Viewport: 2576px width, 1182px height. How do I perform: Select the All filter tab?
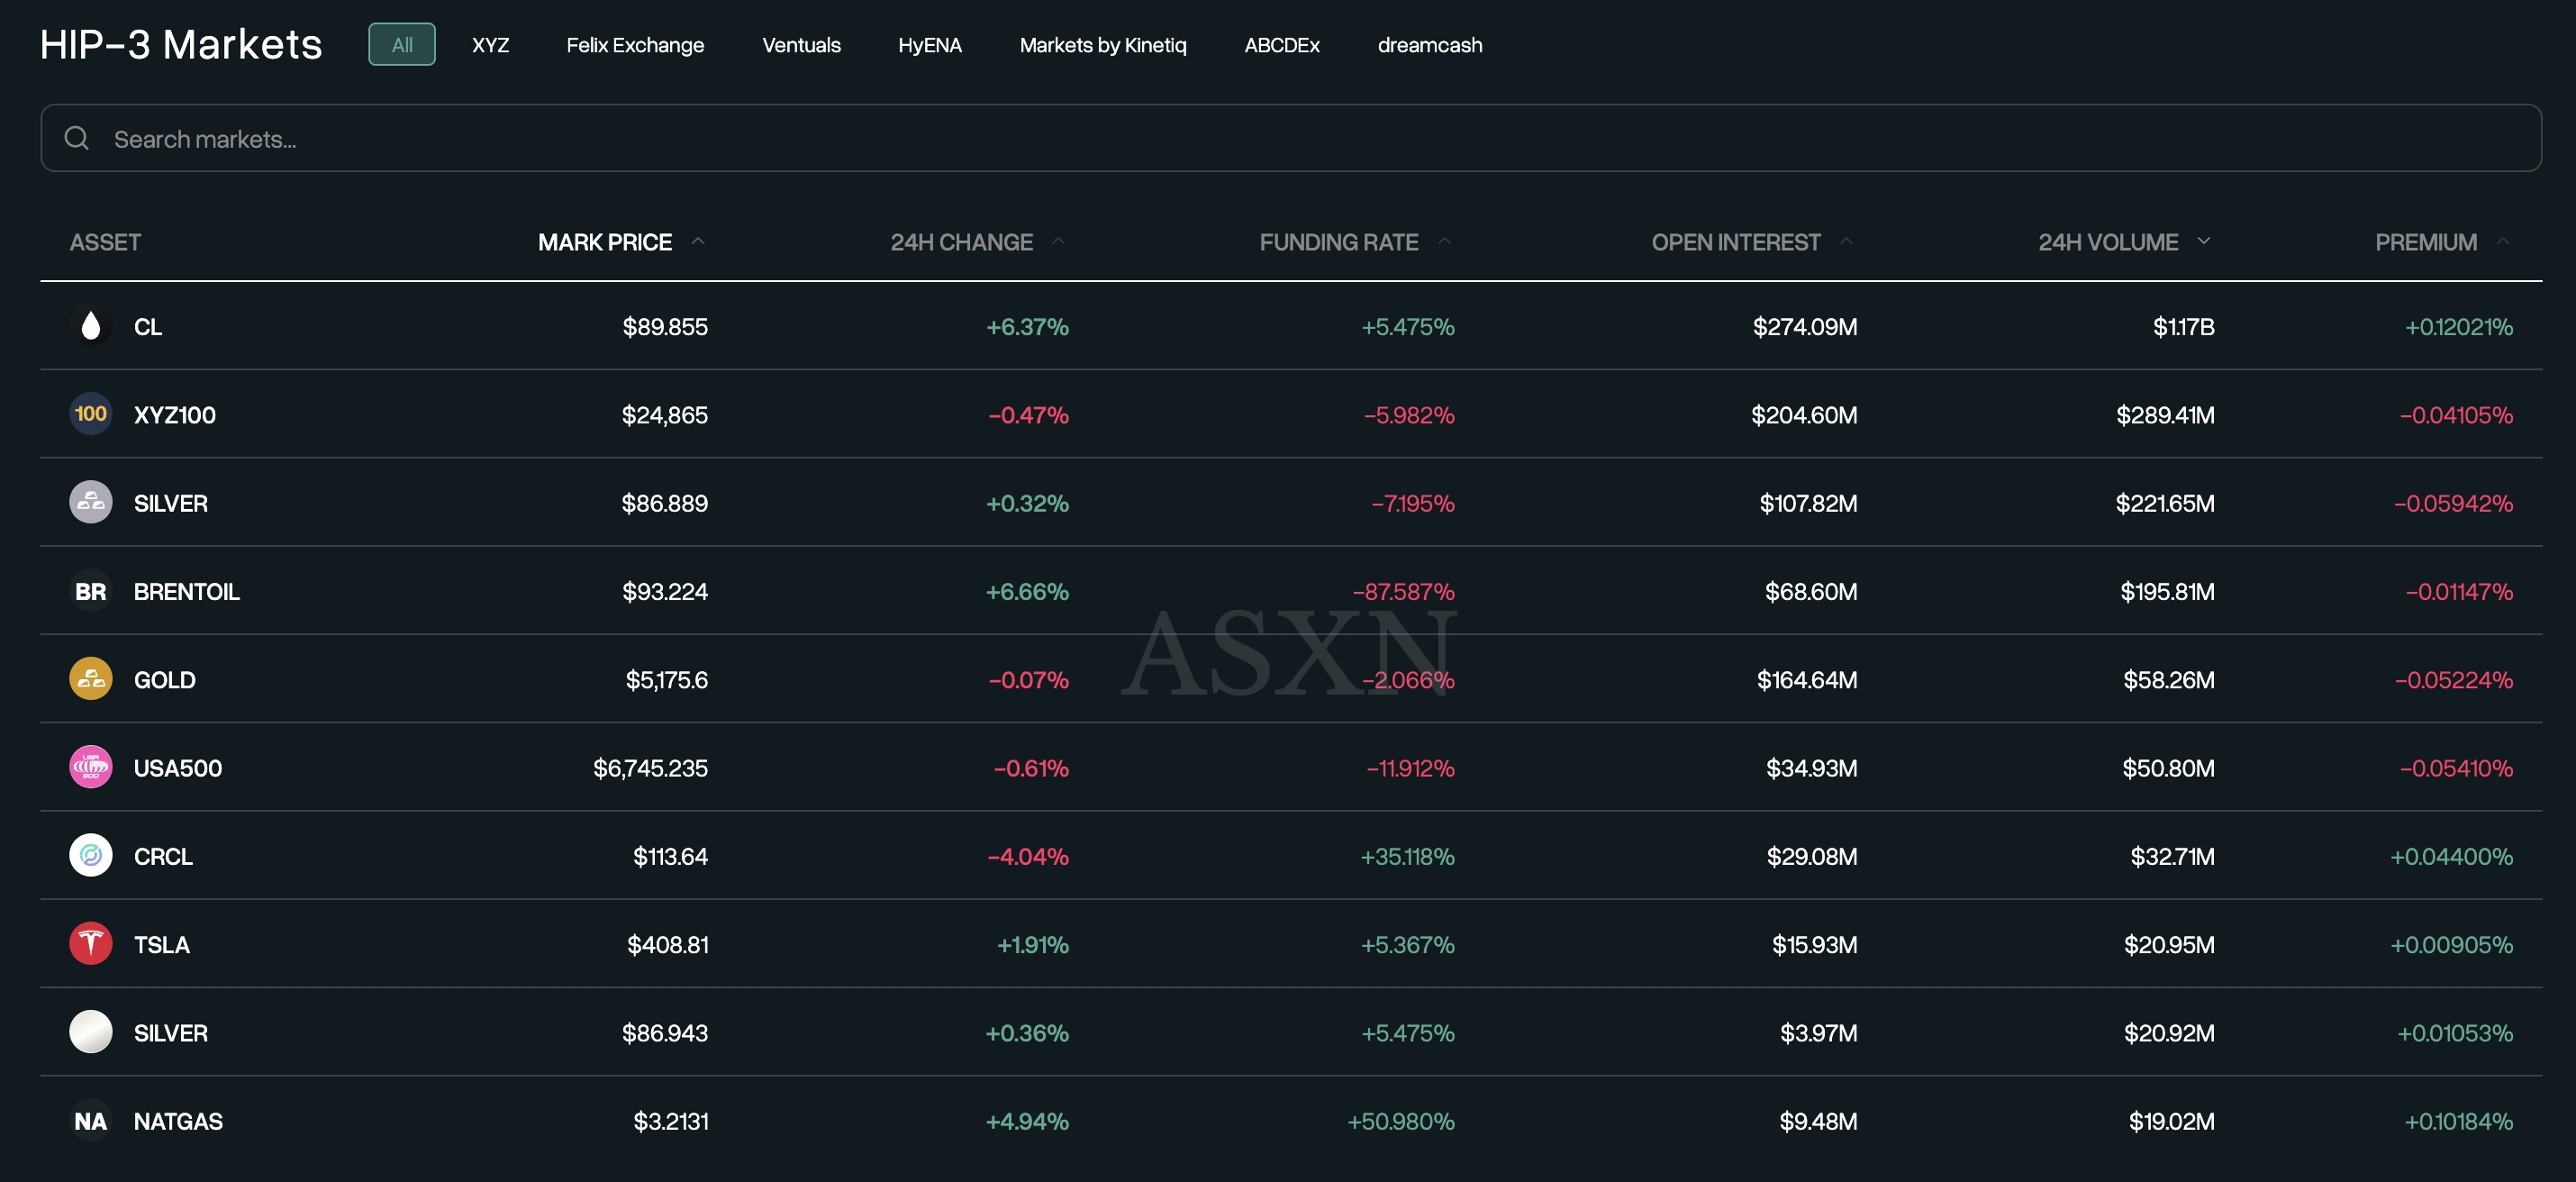coord(401,45)
